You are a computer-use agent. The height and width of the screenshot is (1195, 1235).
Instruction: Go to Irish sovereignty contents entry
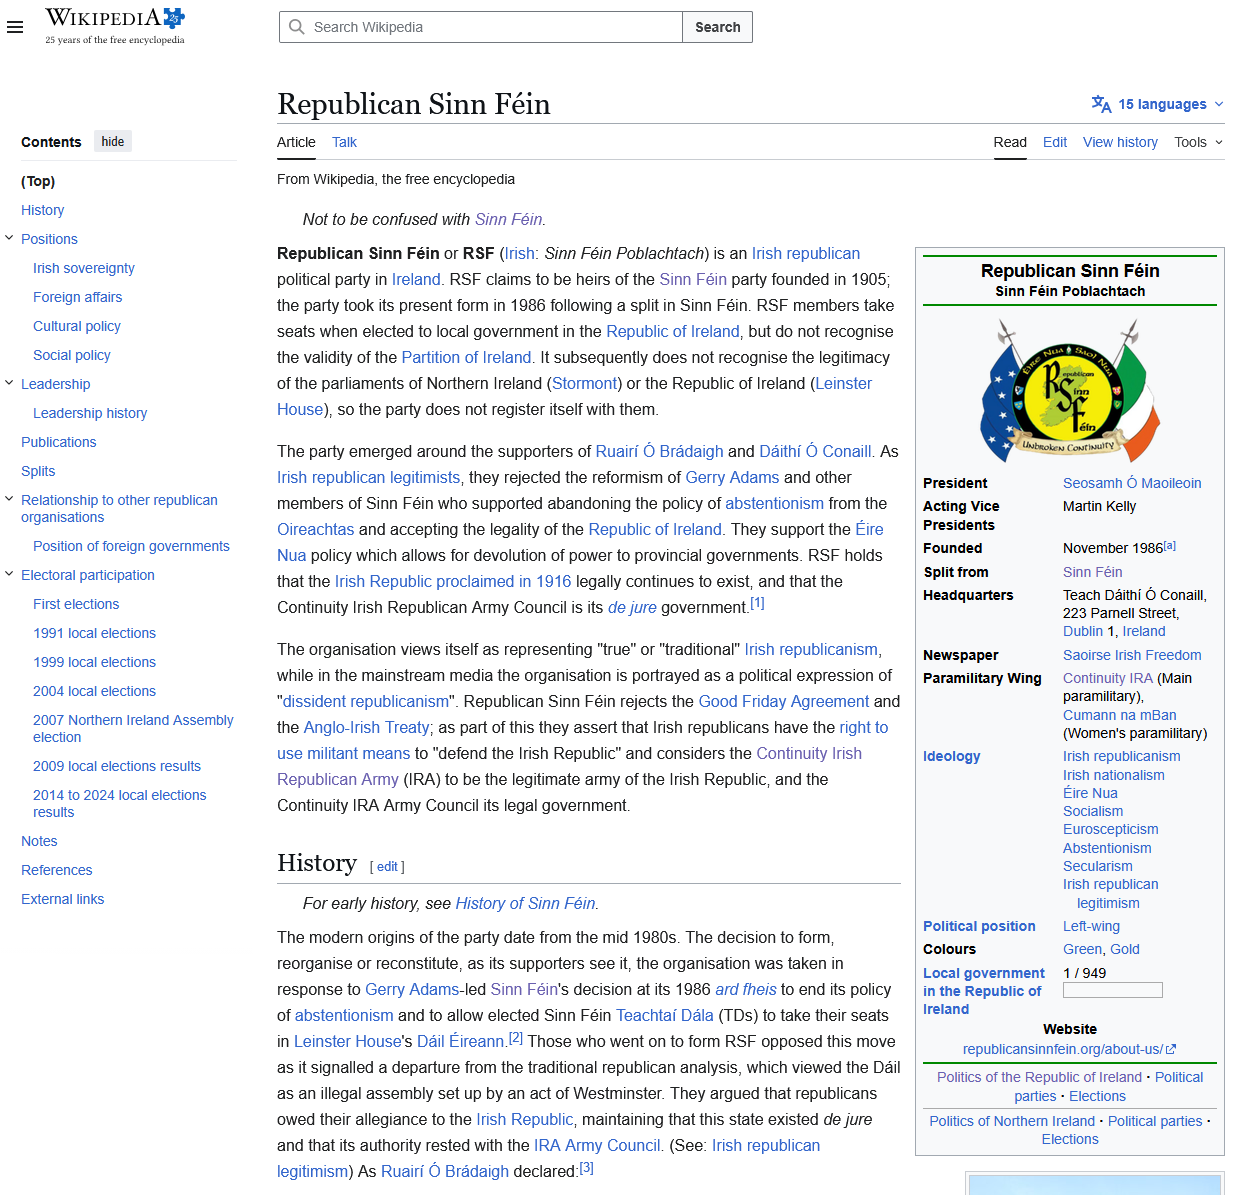pyautogui.click(x=84, y=268)
